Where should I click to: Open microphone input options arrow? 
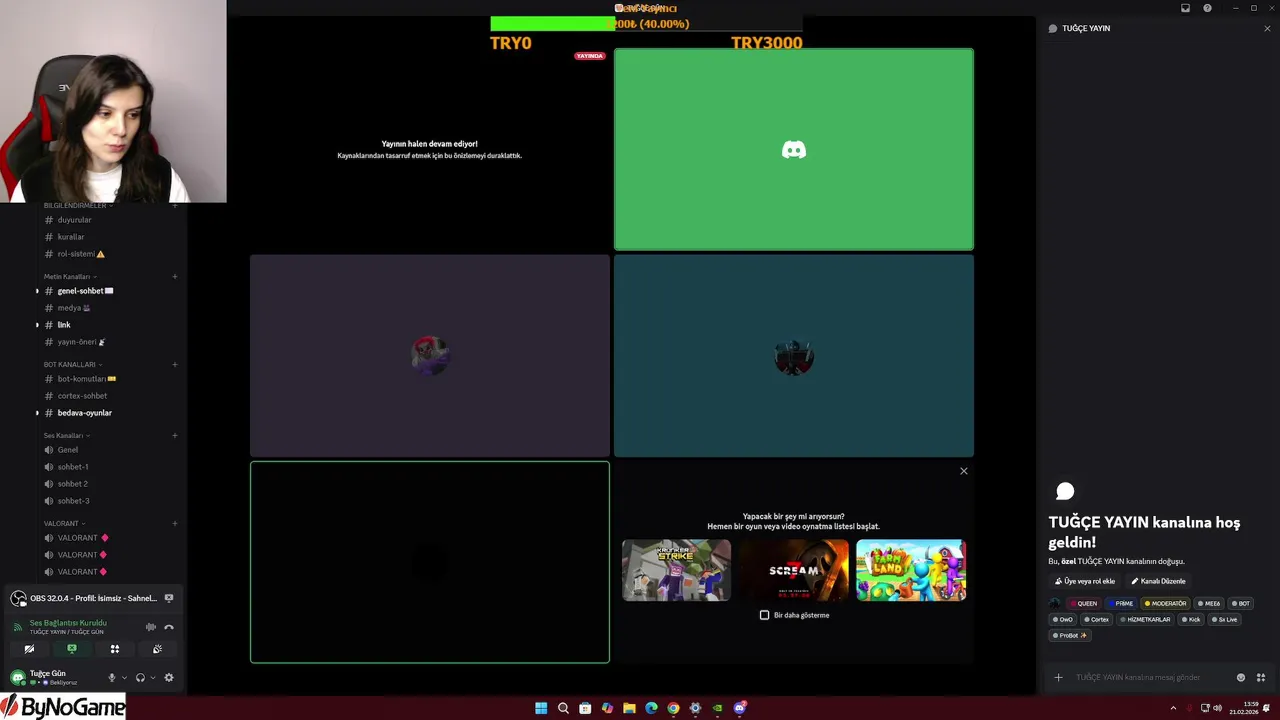click(124, 677)
